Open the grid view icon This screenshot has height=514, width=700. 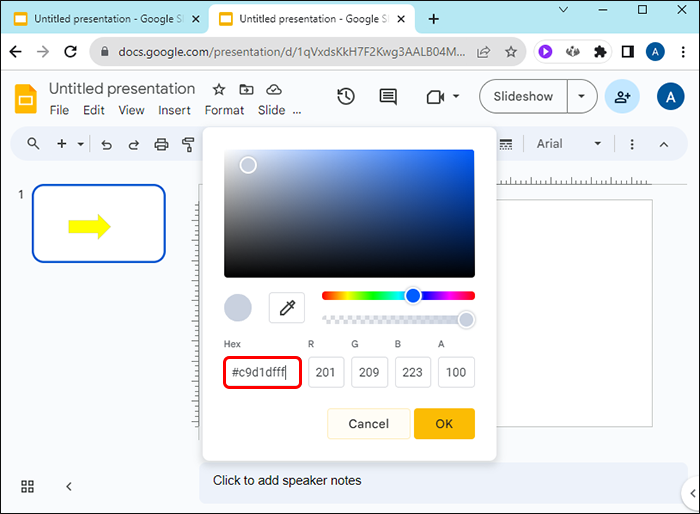pyautogui.click(x=27, y=486)
